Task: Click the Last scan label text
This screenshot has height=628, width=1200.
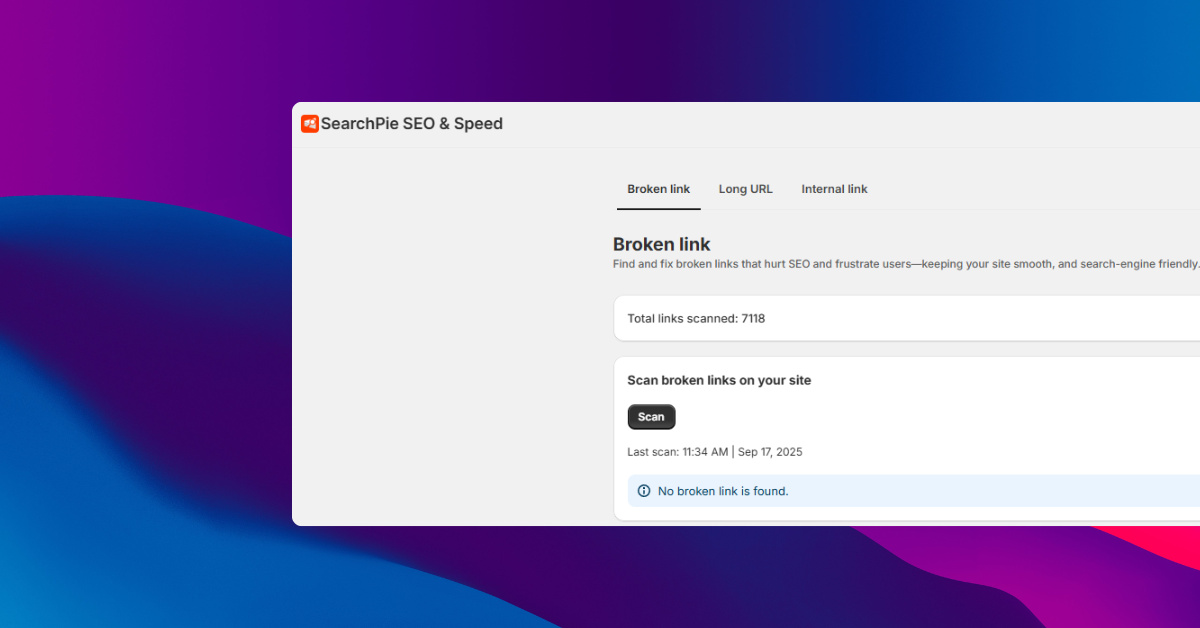Action: (x=653, y=452)
